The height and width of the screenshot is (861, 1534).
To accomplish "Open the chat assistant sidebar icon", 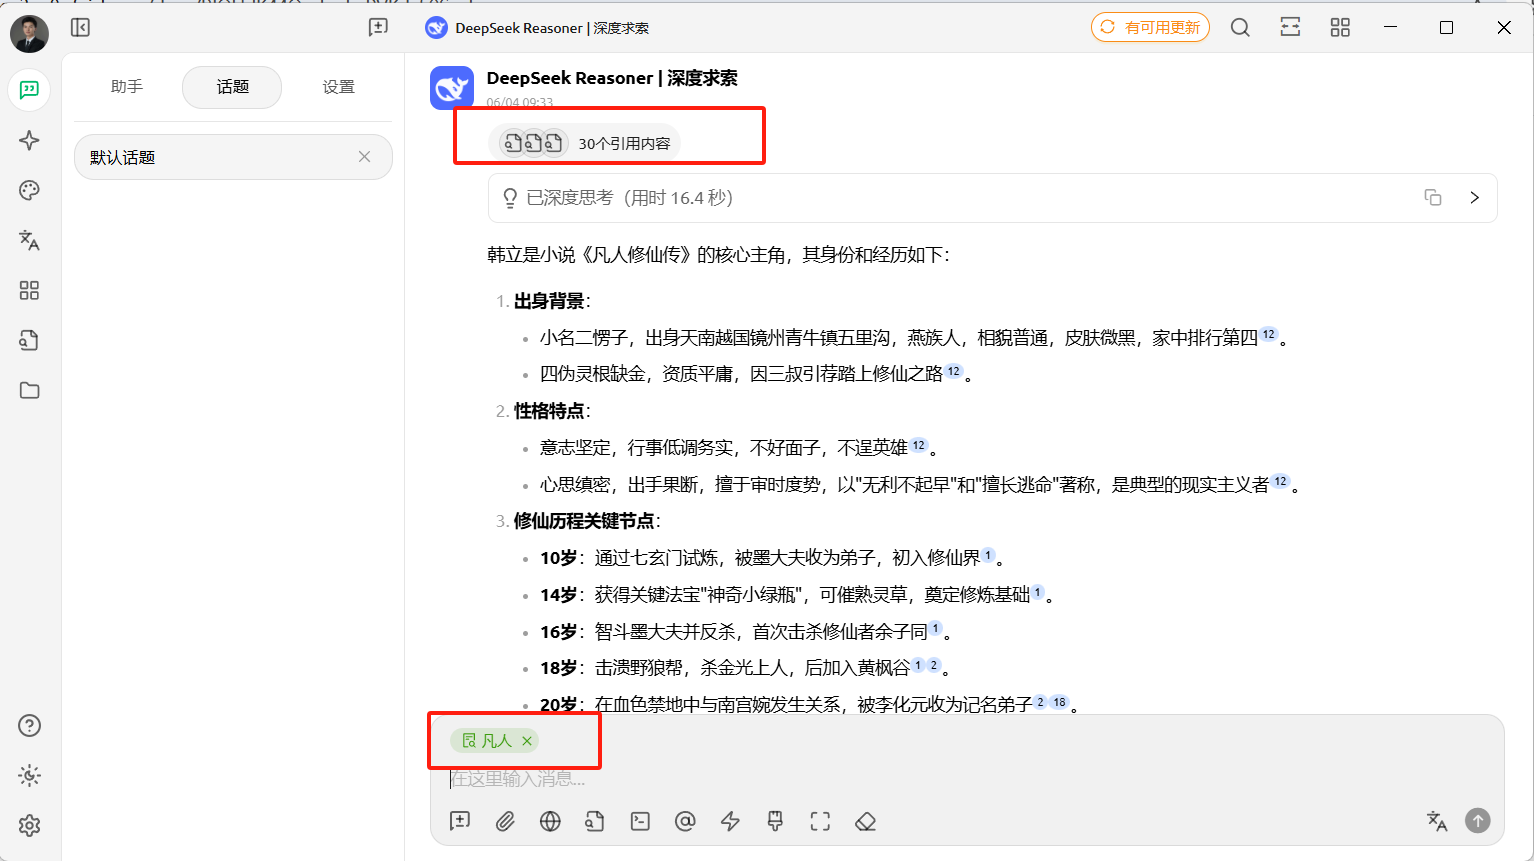I will coord(29,90).
